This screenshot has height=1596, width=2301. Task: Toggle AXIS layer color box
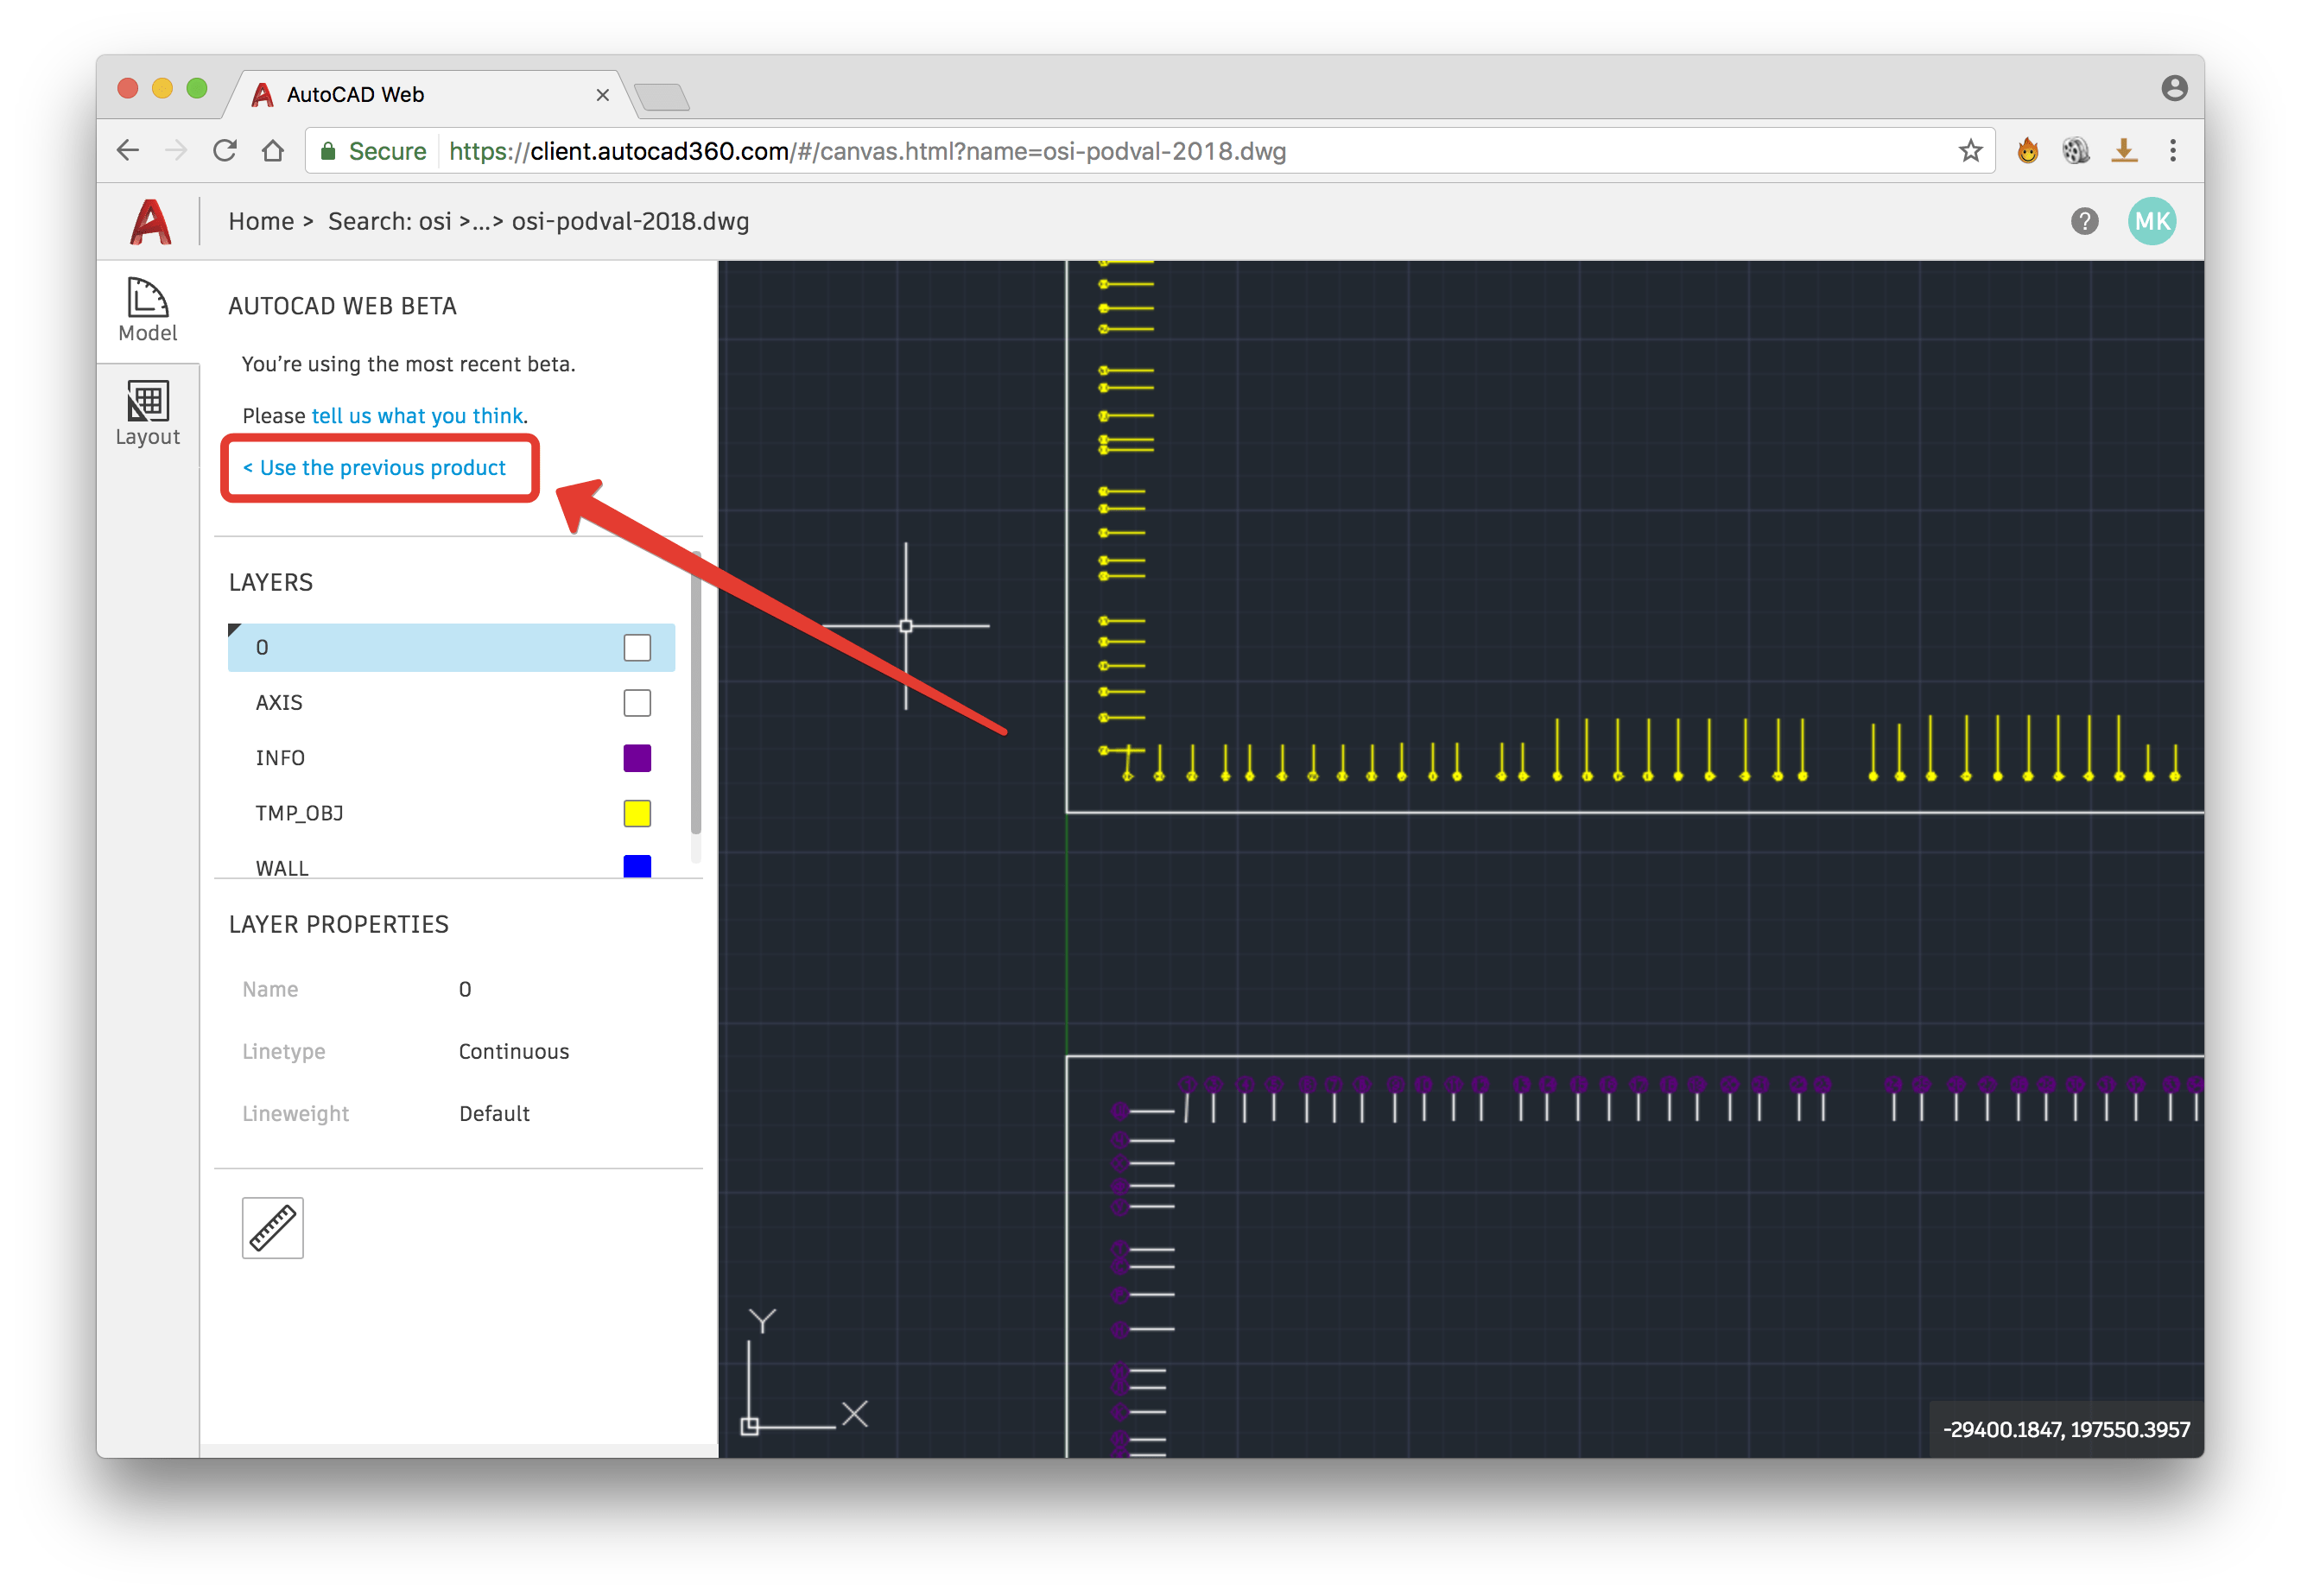[x=637, y=703]
